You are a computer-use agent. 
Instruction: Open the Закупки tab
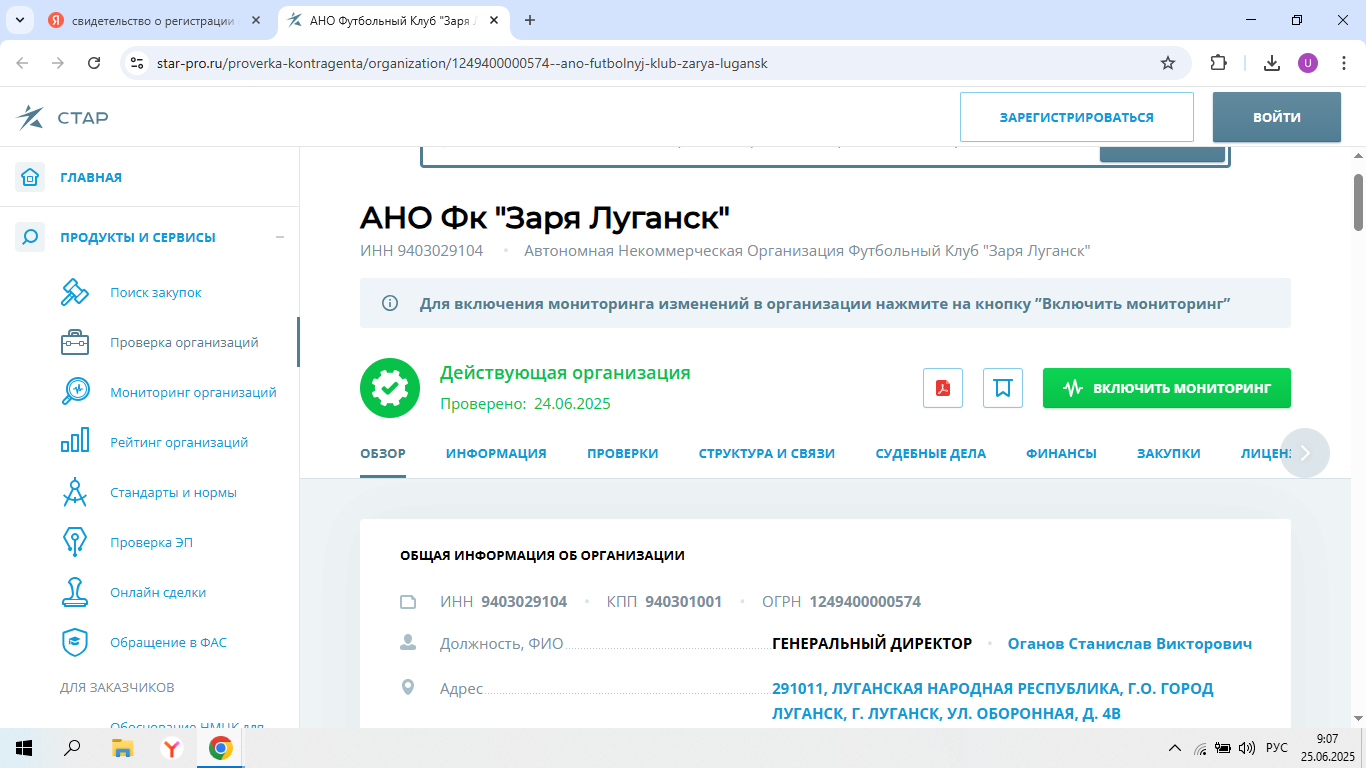pos(1169,453)
